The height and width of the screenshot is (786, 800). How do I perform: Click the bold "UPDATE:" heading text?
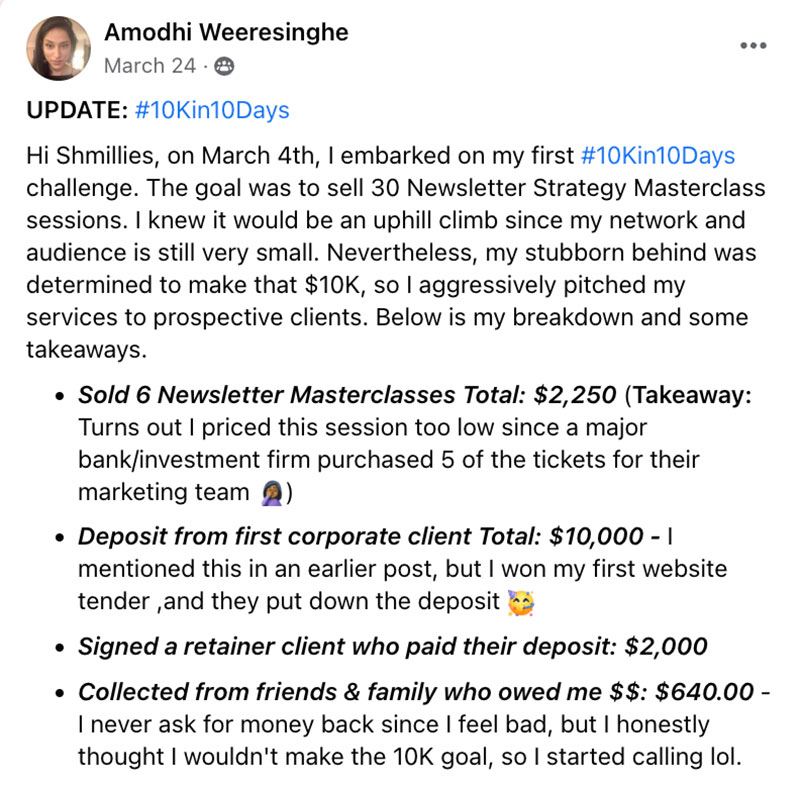click(x=78, y=110)
